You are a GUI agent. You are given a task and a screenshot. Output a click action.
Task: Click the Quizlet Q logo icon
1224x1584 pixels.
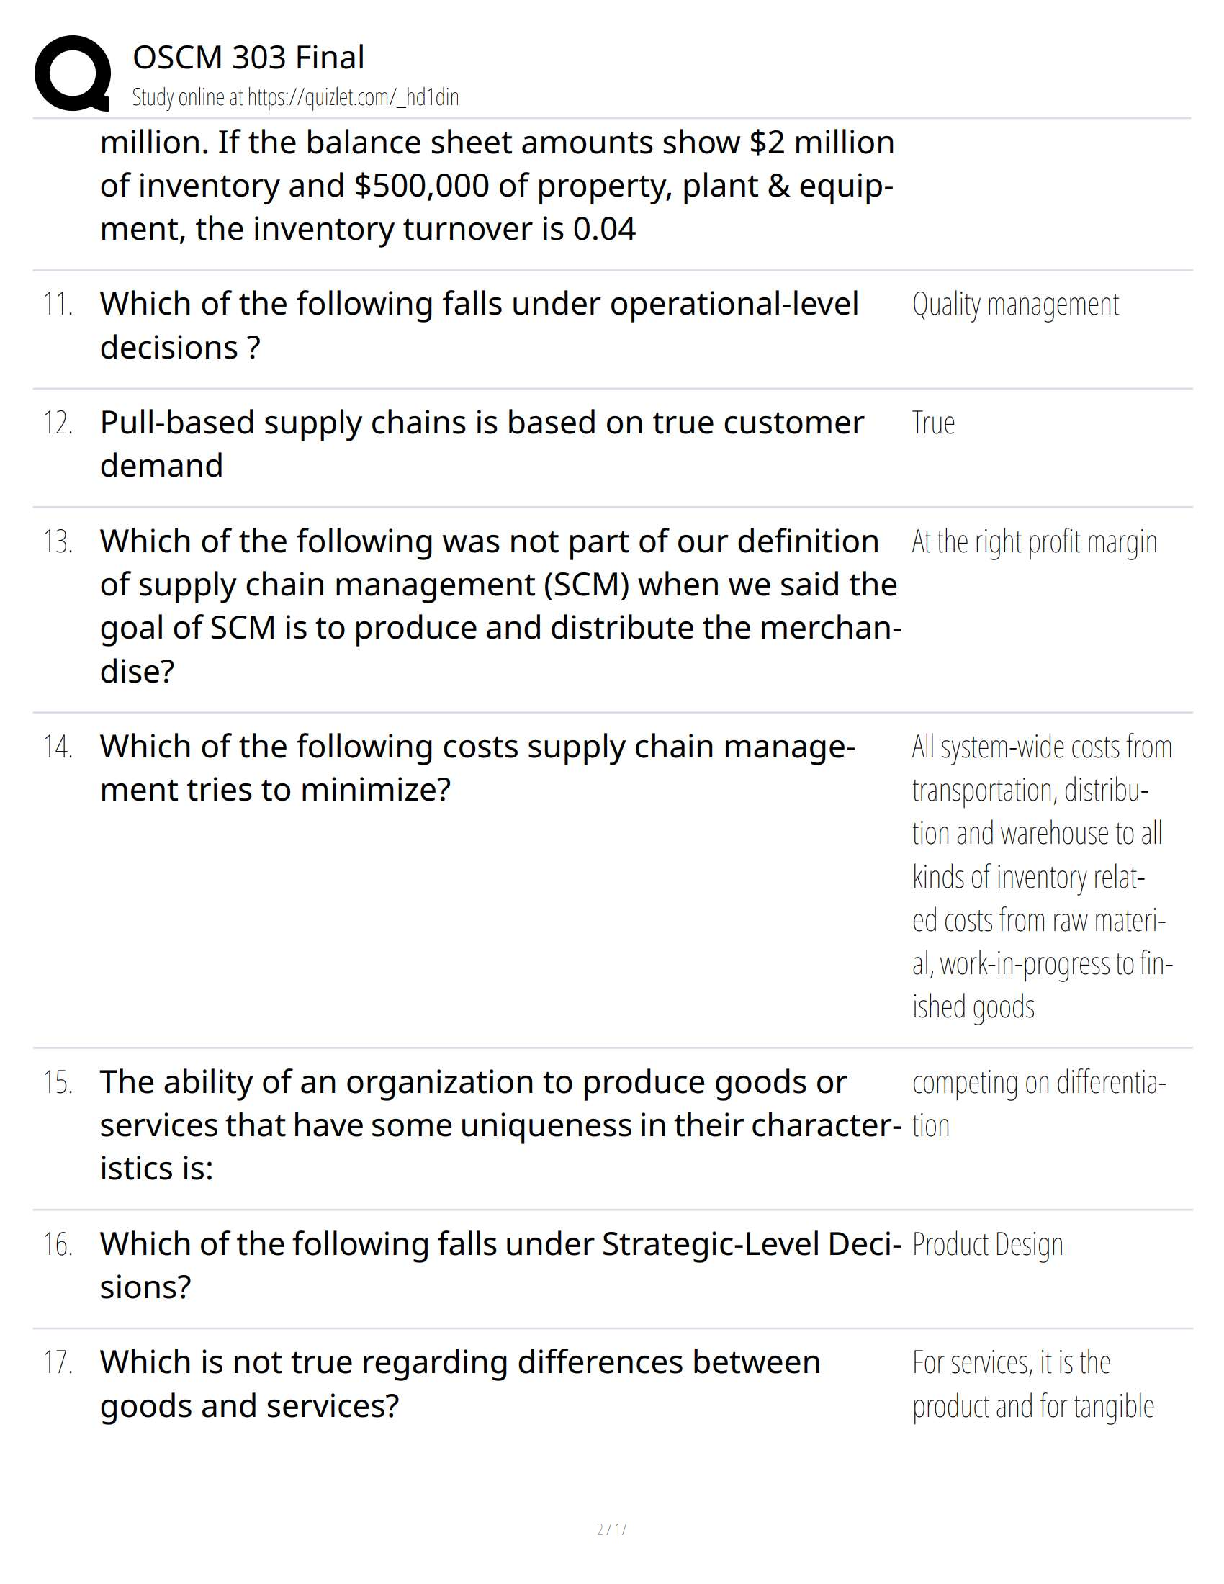pyautogui.click(x=72, y=74)
